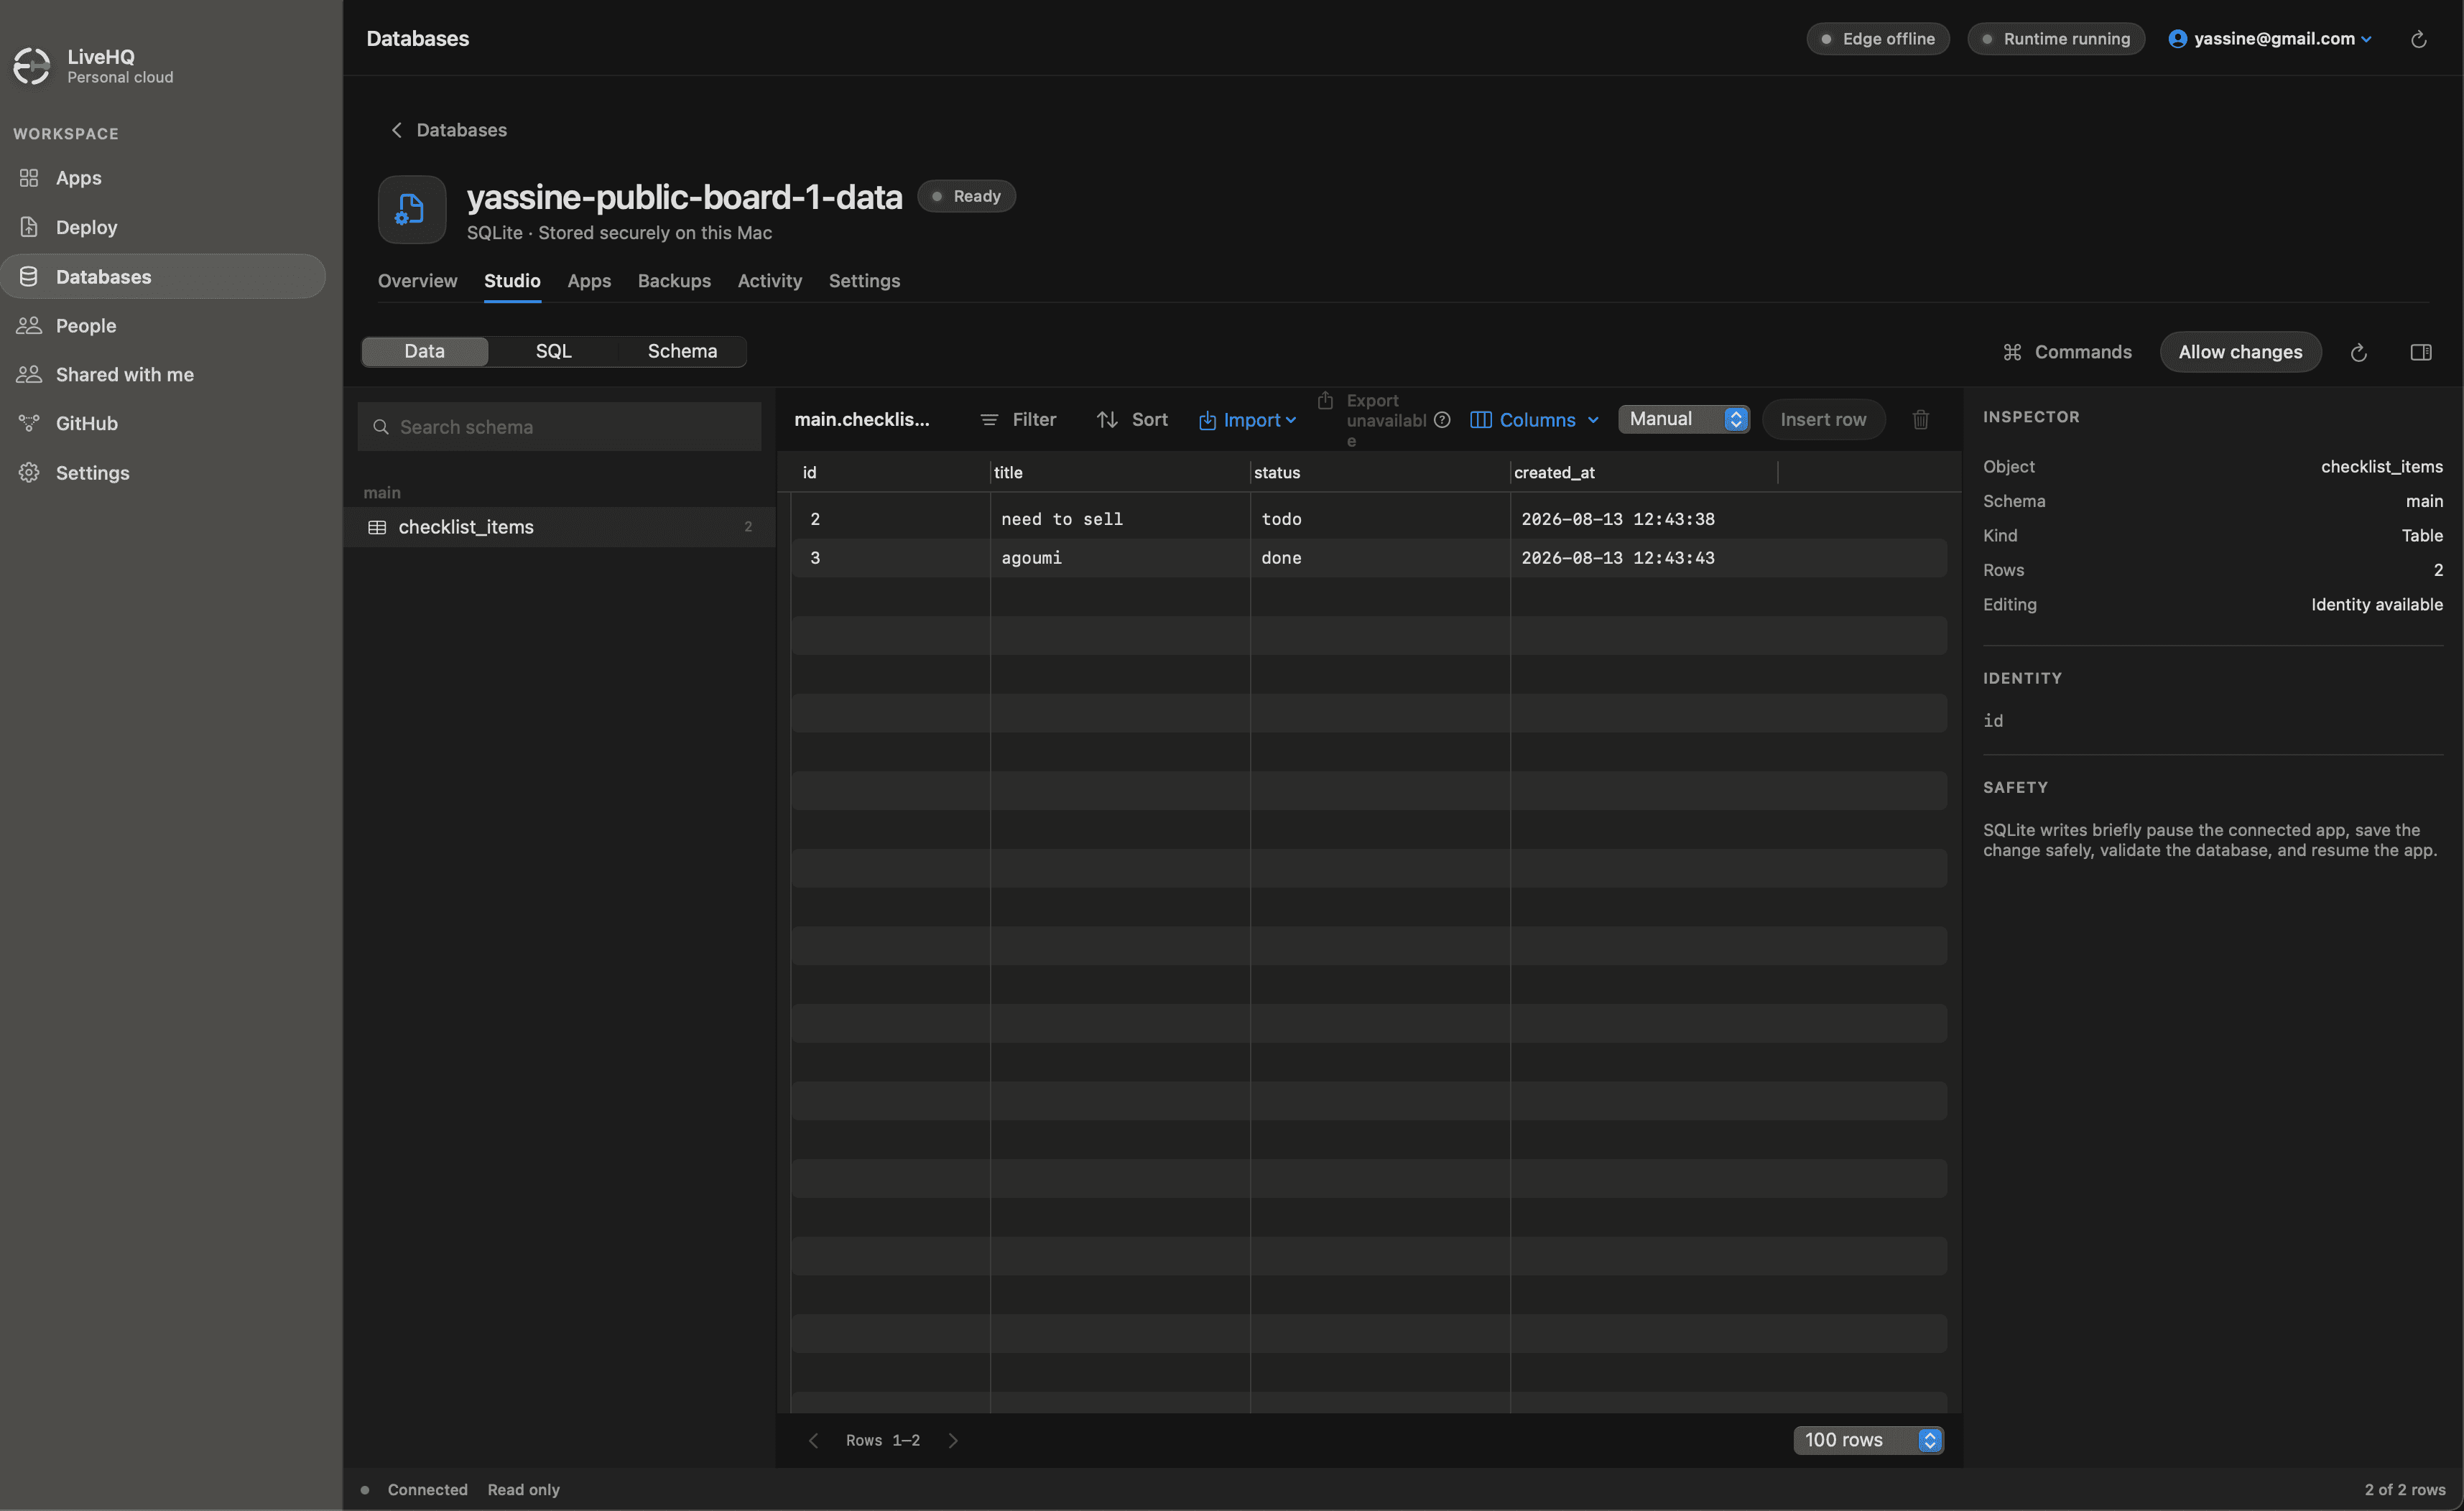This screenshot has height=1511, width=2464.
Task: Switch to the Backups tab
Action: 674,281
